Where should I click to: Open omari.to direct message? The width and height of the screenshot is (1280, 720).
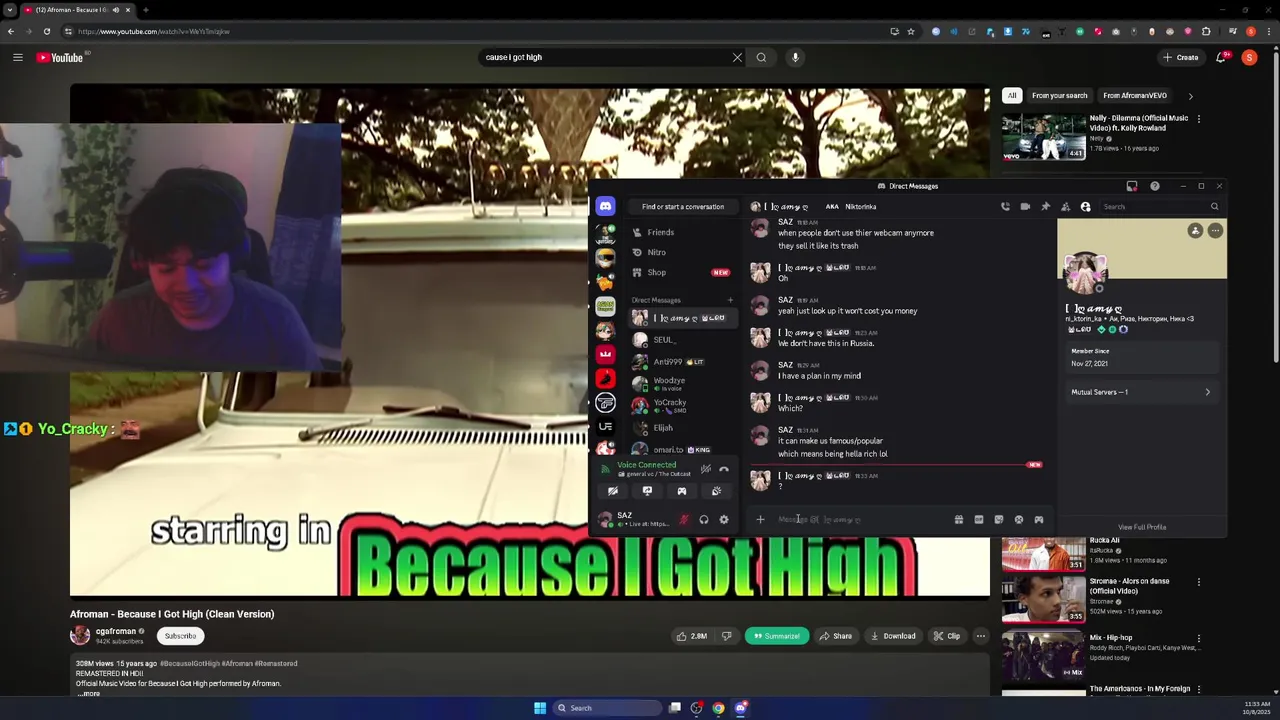(682, 450)
